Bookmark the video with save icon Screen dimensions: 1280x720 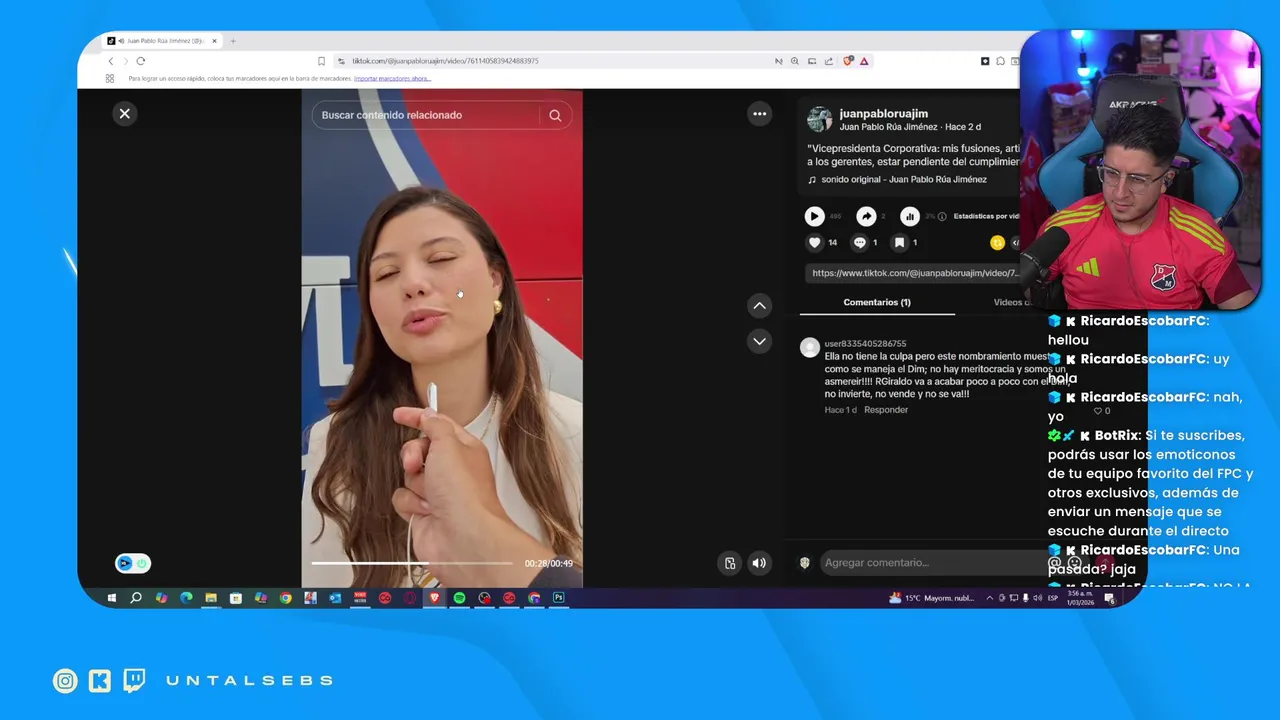[900, 242]
